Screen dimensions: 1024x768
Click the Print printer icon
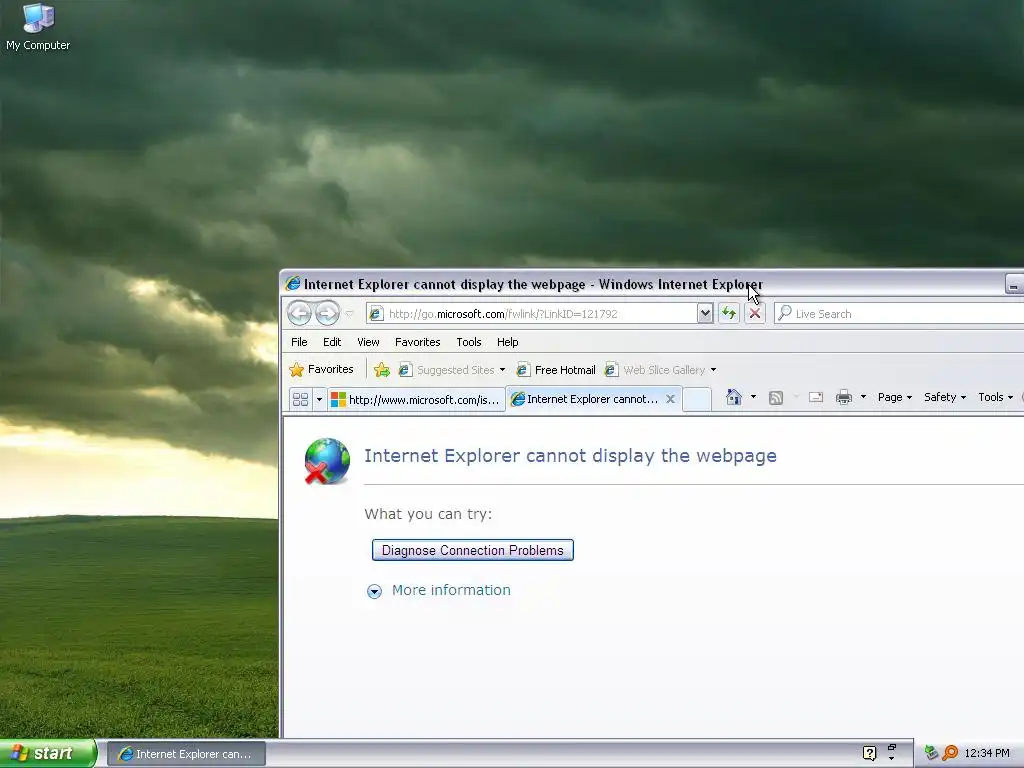point(844,397)
